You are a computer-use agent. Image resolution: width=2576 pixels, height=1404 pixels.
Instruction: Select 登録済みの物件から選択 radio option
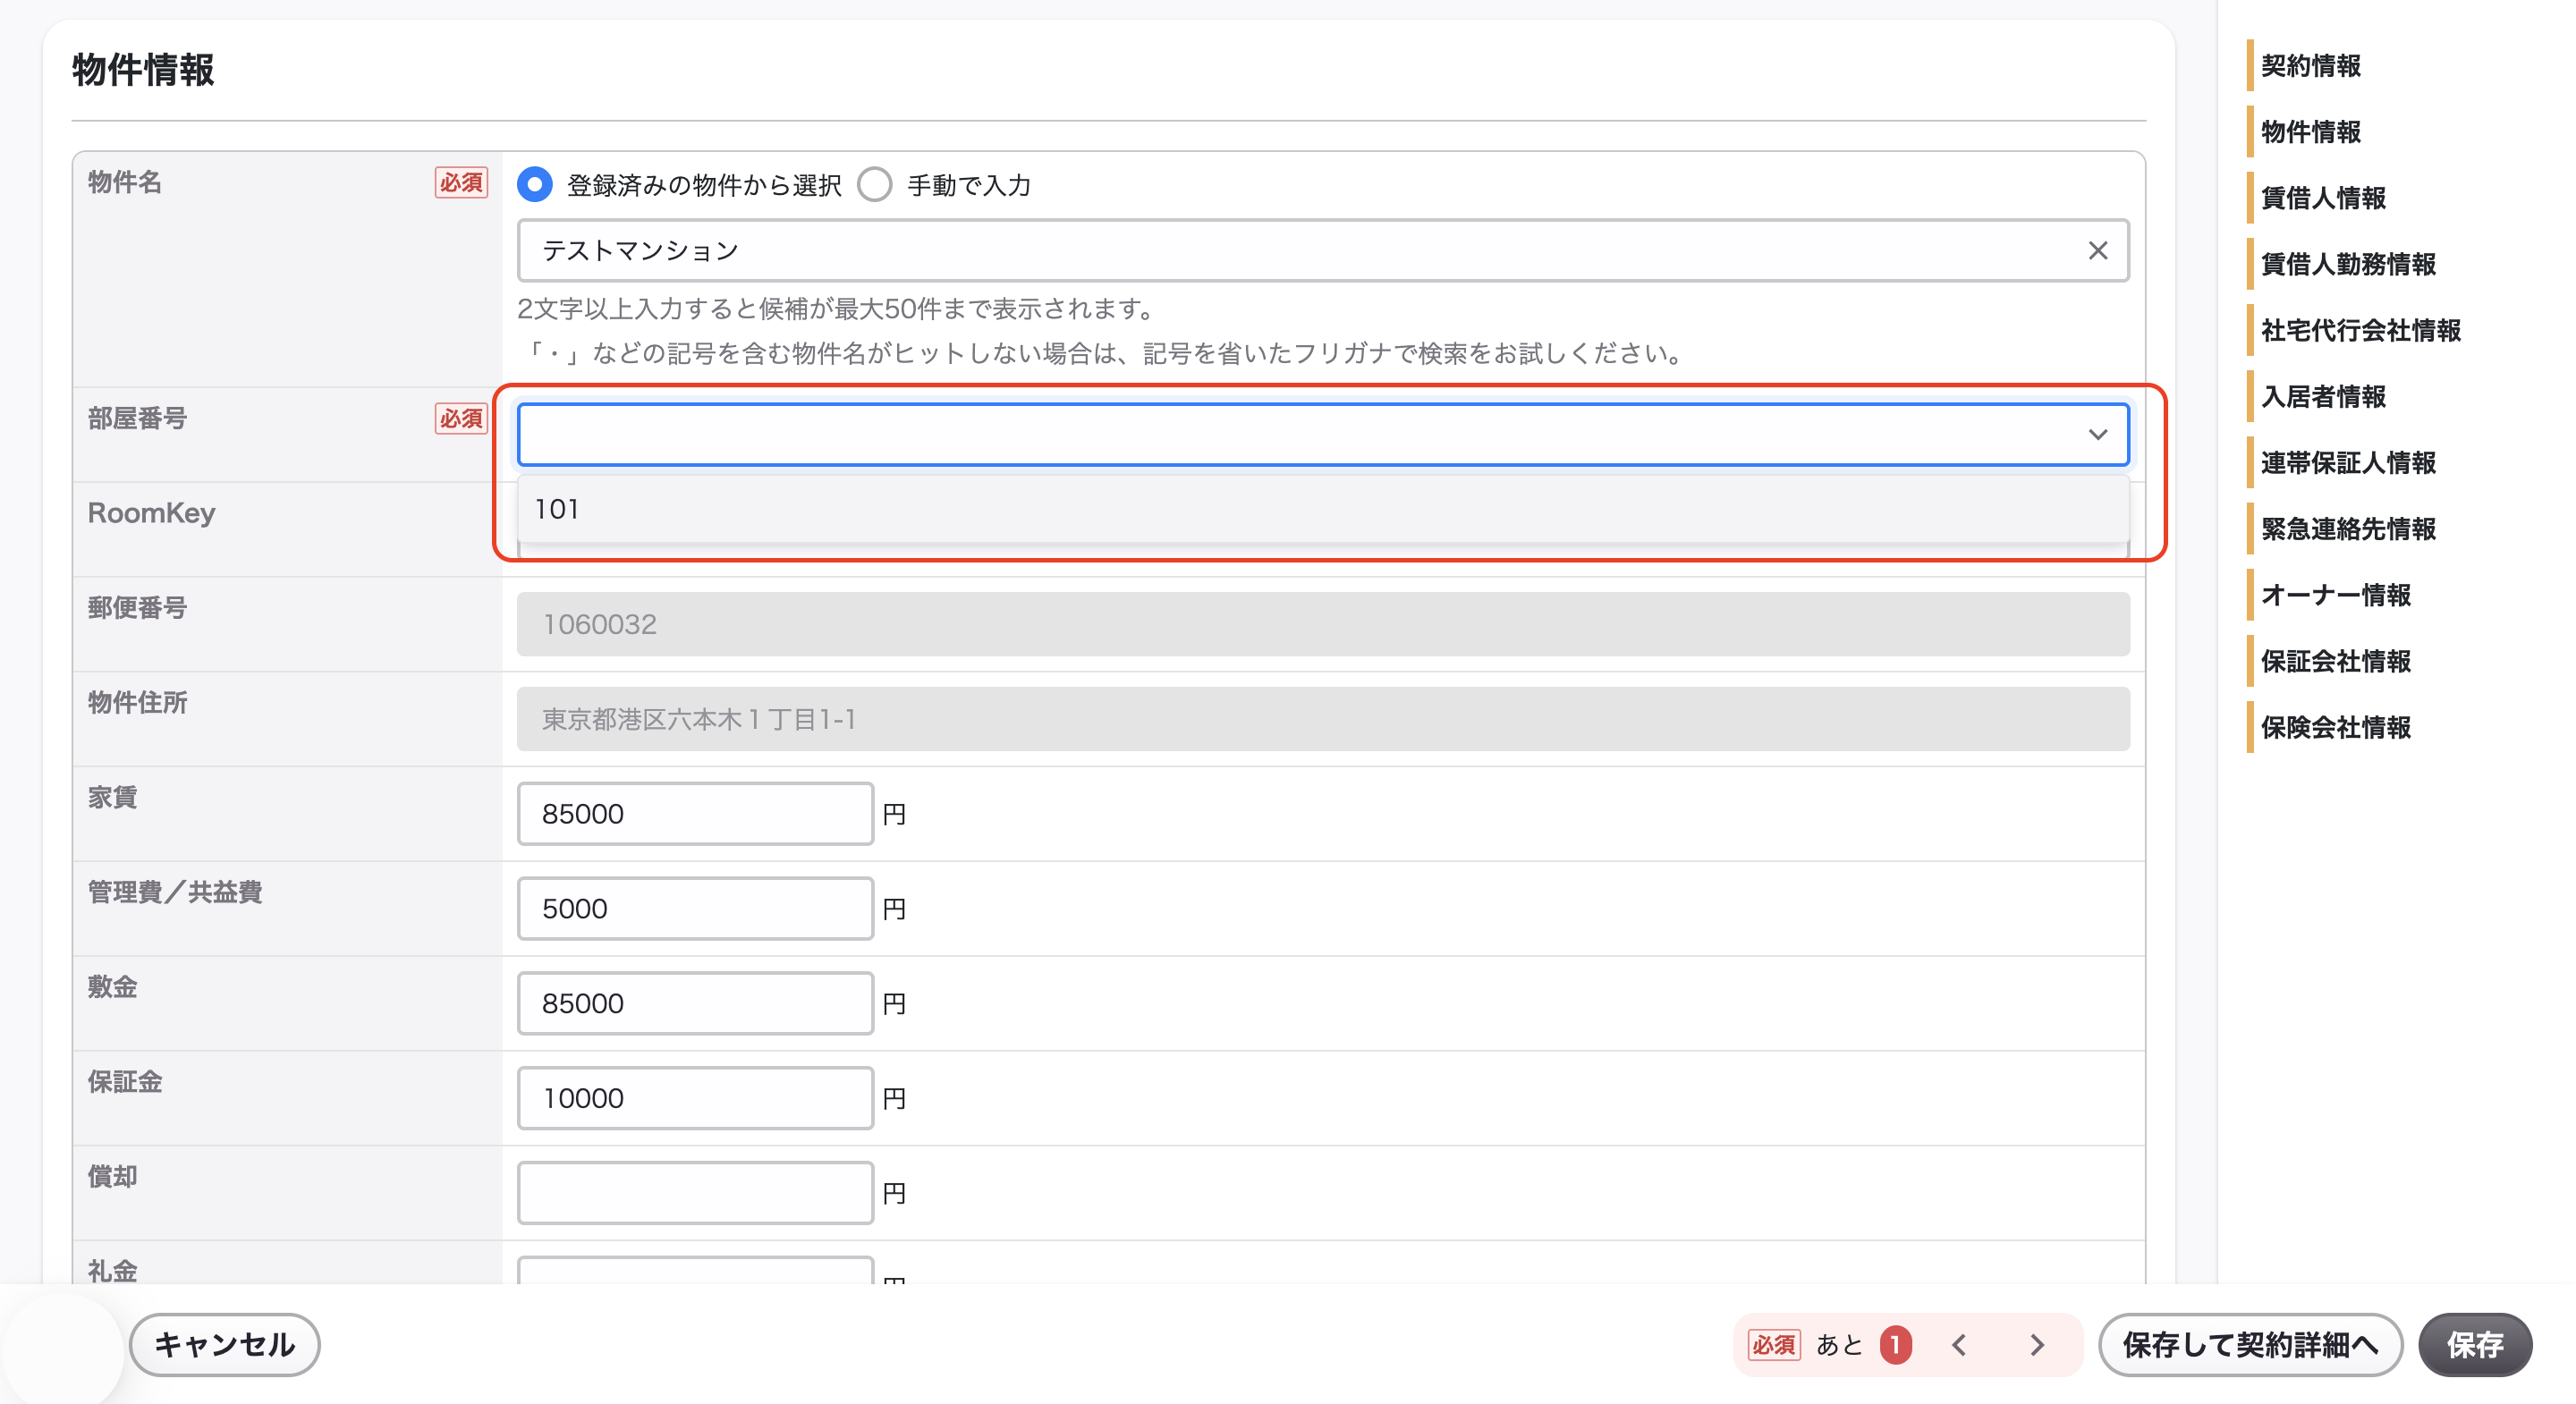(x=535, y=185)
